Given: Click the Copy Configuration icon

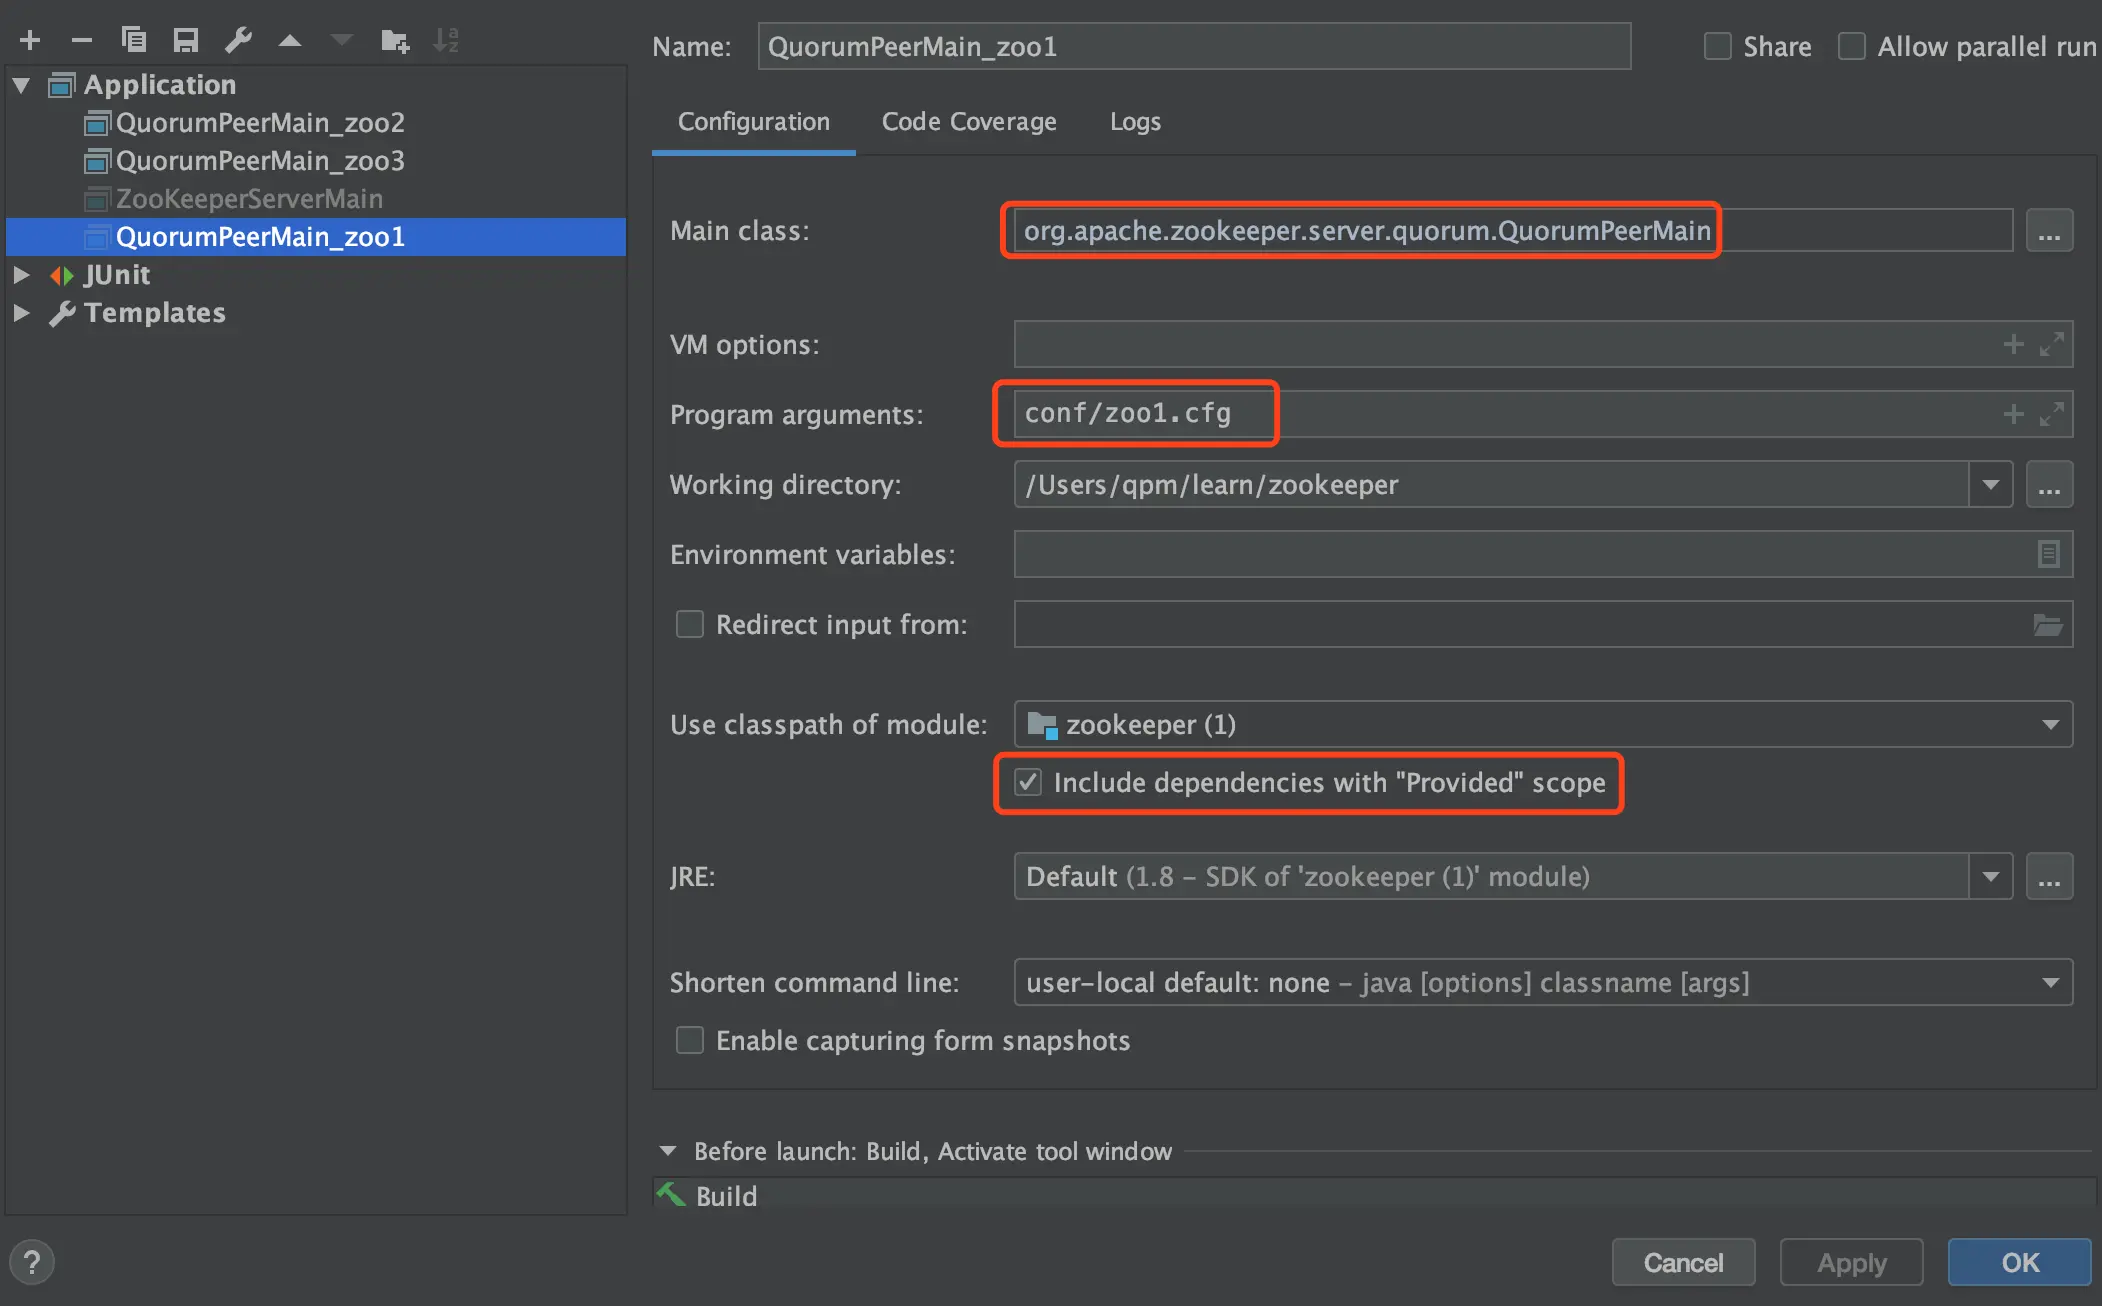Looking at the screenshot, I should click(x=134, y=40).
